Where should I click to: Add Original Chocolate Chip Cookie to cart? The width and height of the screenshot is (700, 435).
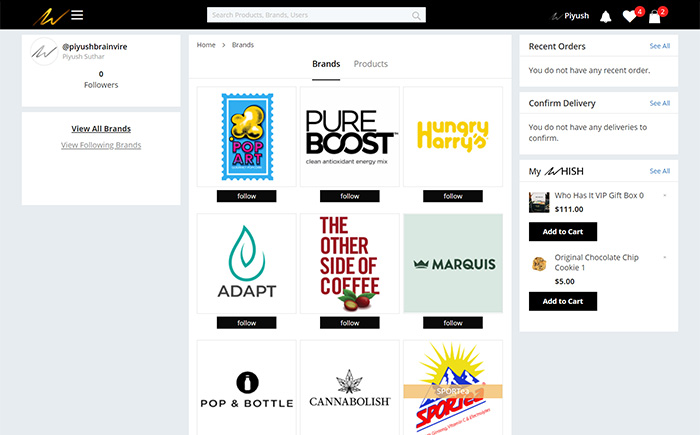(x=563, y=301)
